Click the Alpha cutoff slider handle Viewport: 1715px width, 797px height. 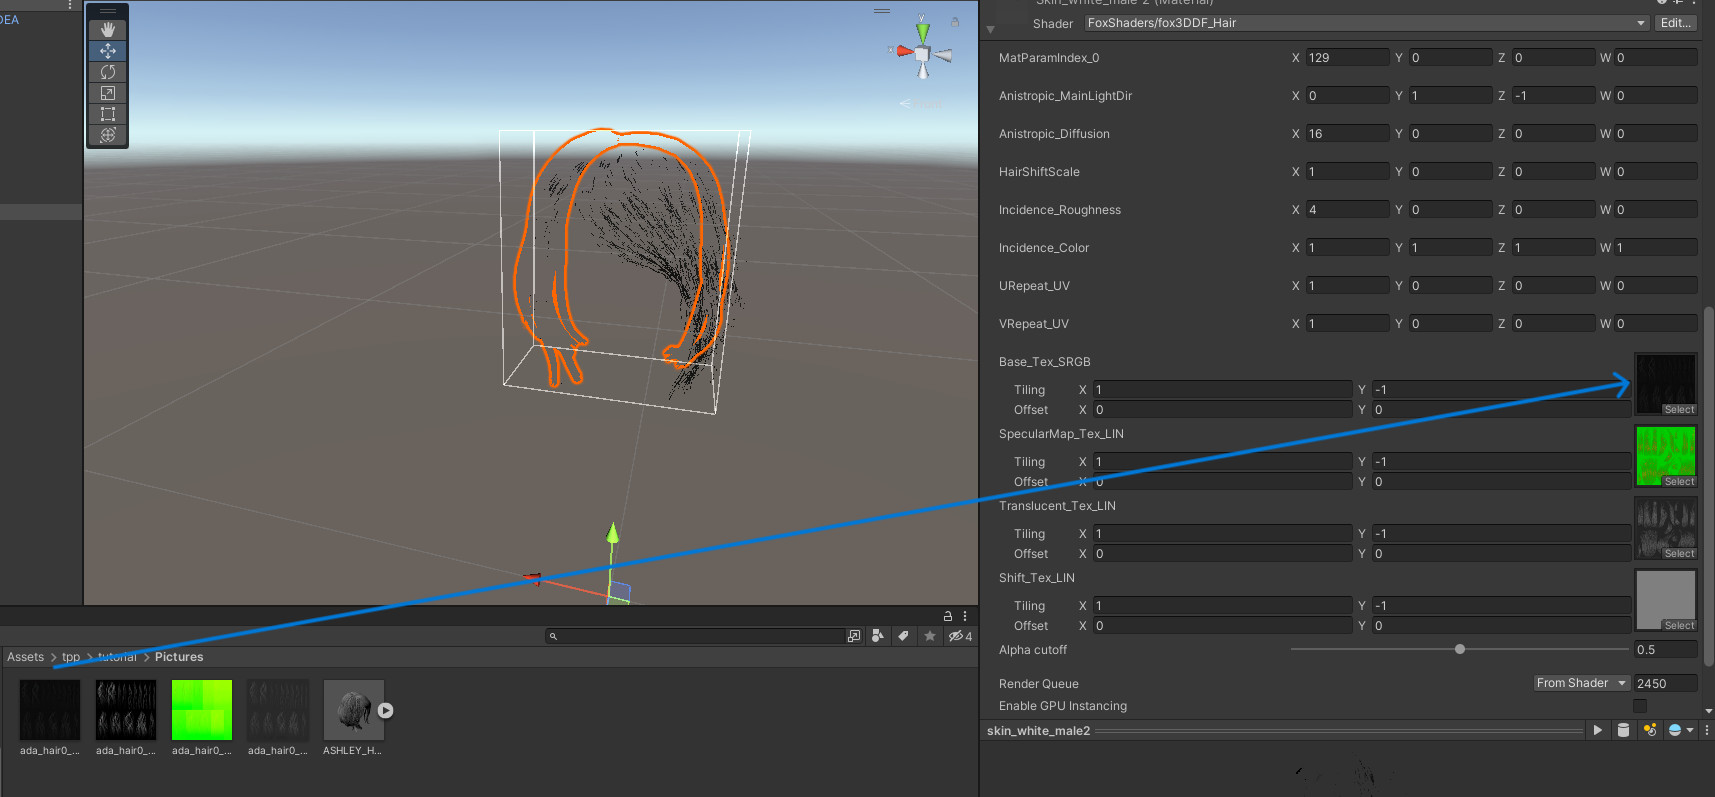1460,650
